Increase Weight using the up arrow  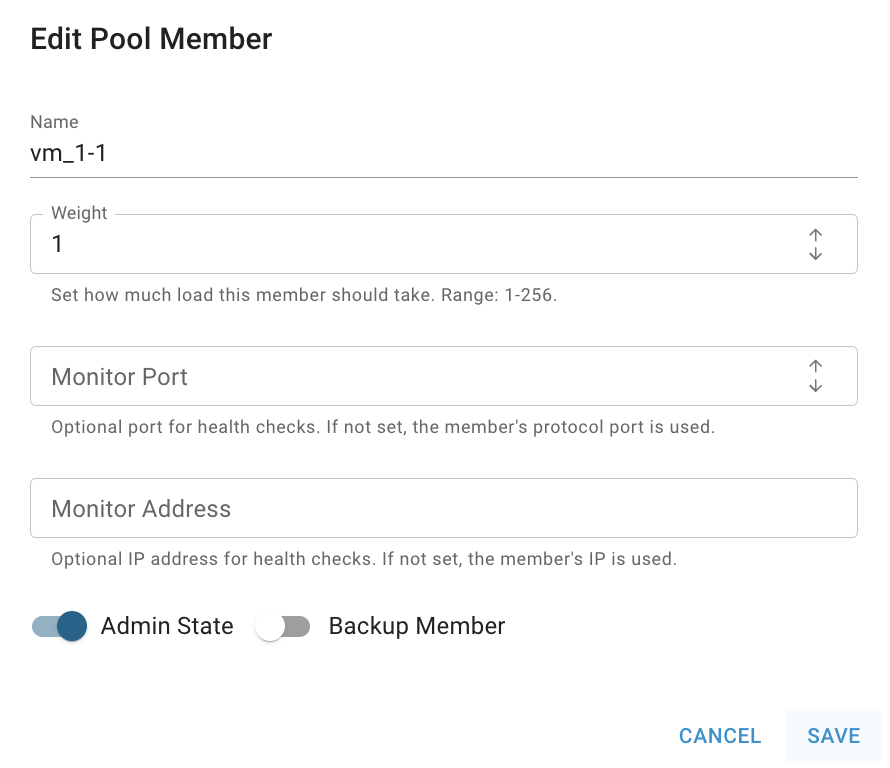(816, 235)
